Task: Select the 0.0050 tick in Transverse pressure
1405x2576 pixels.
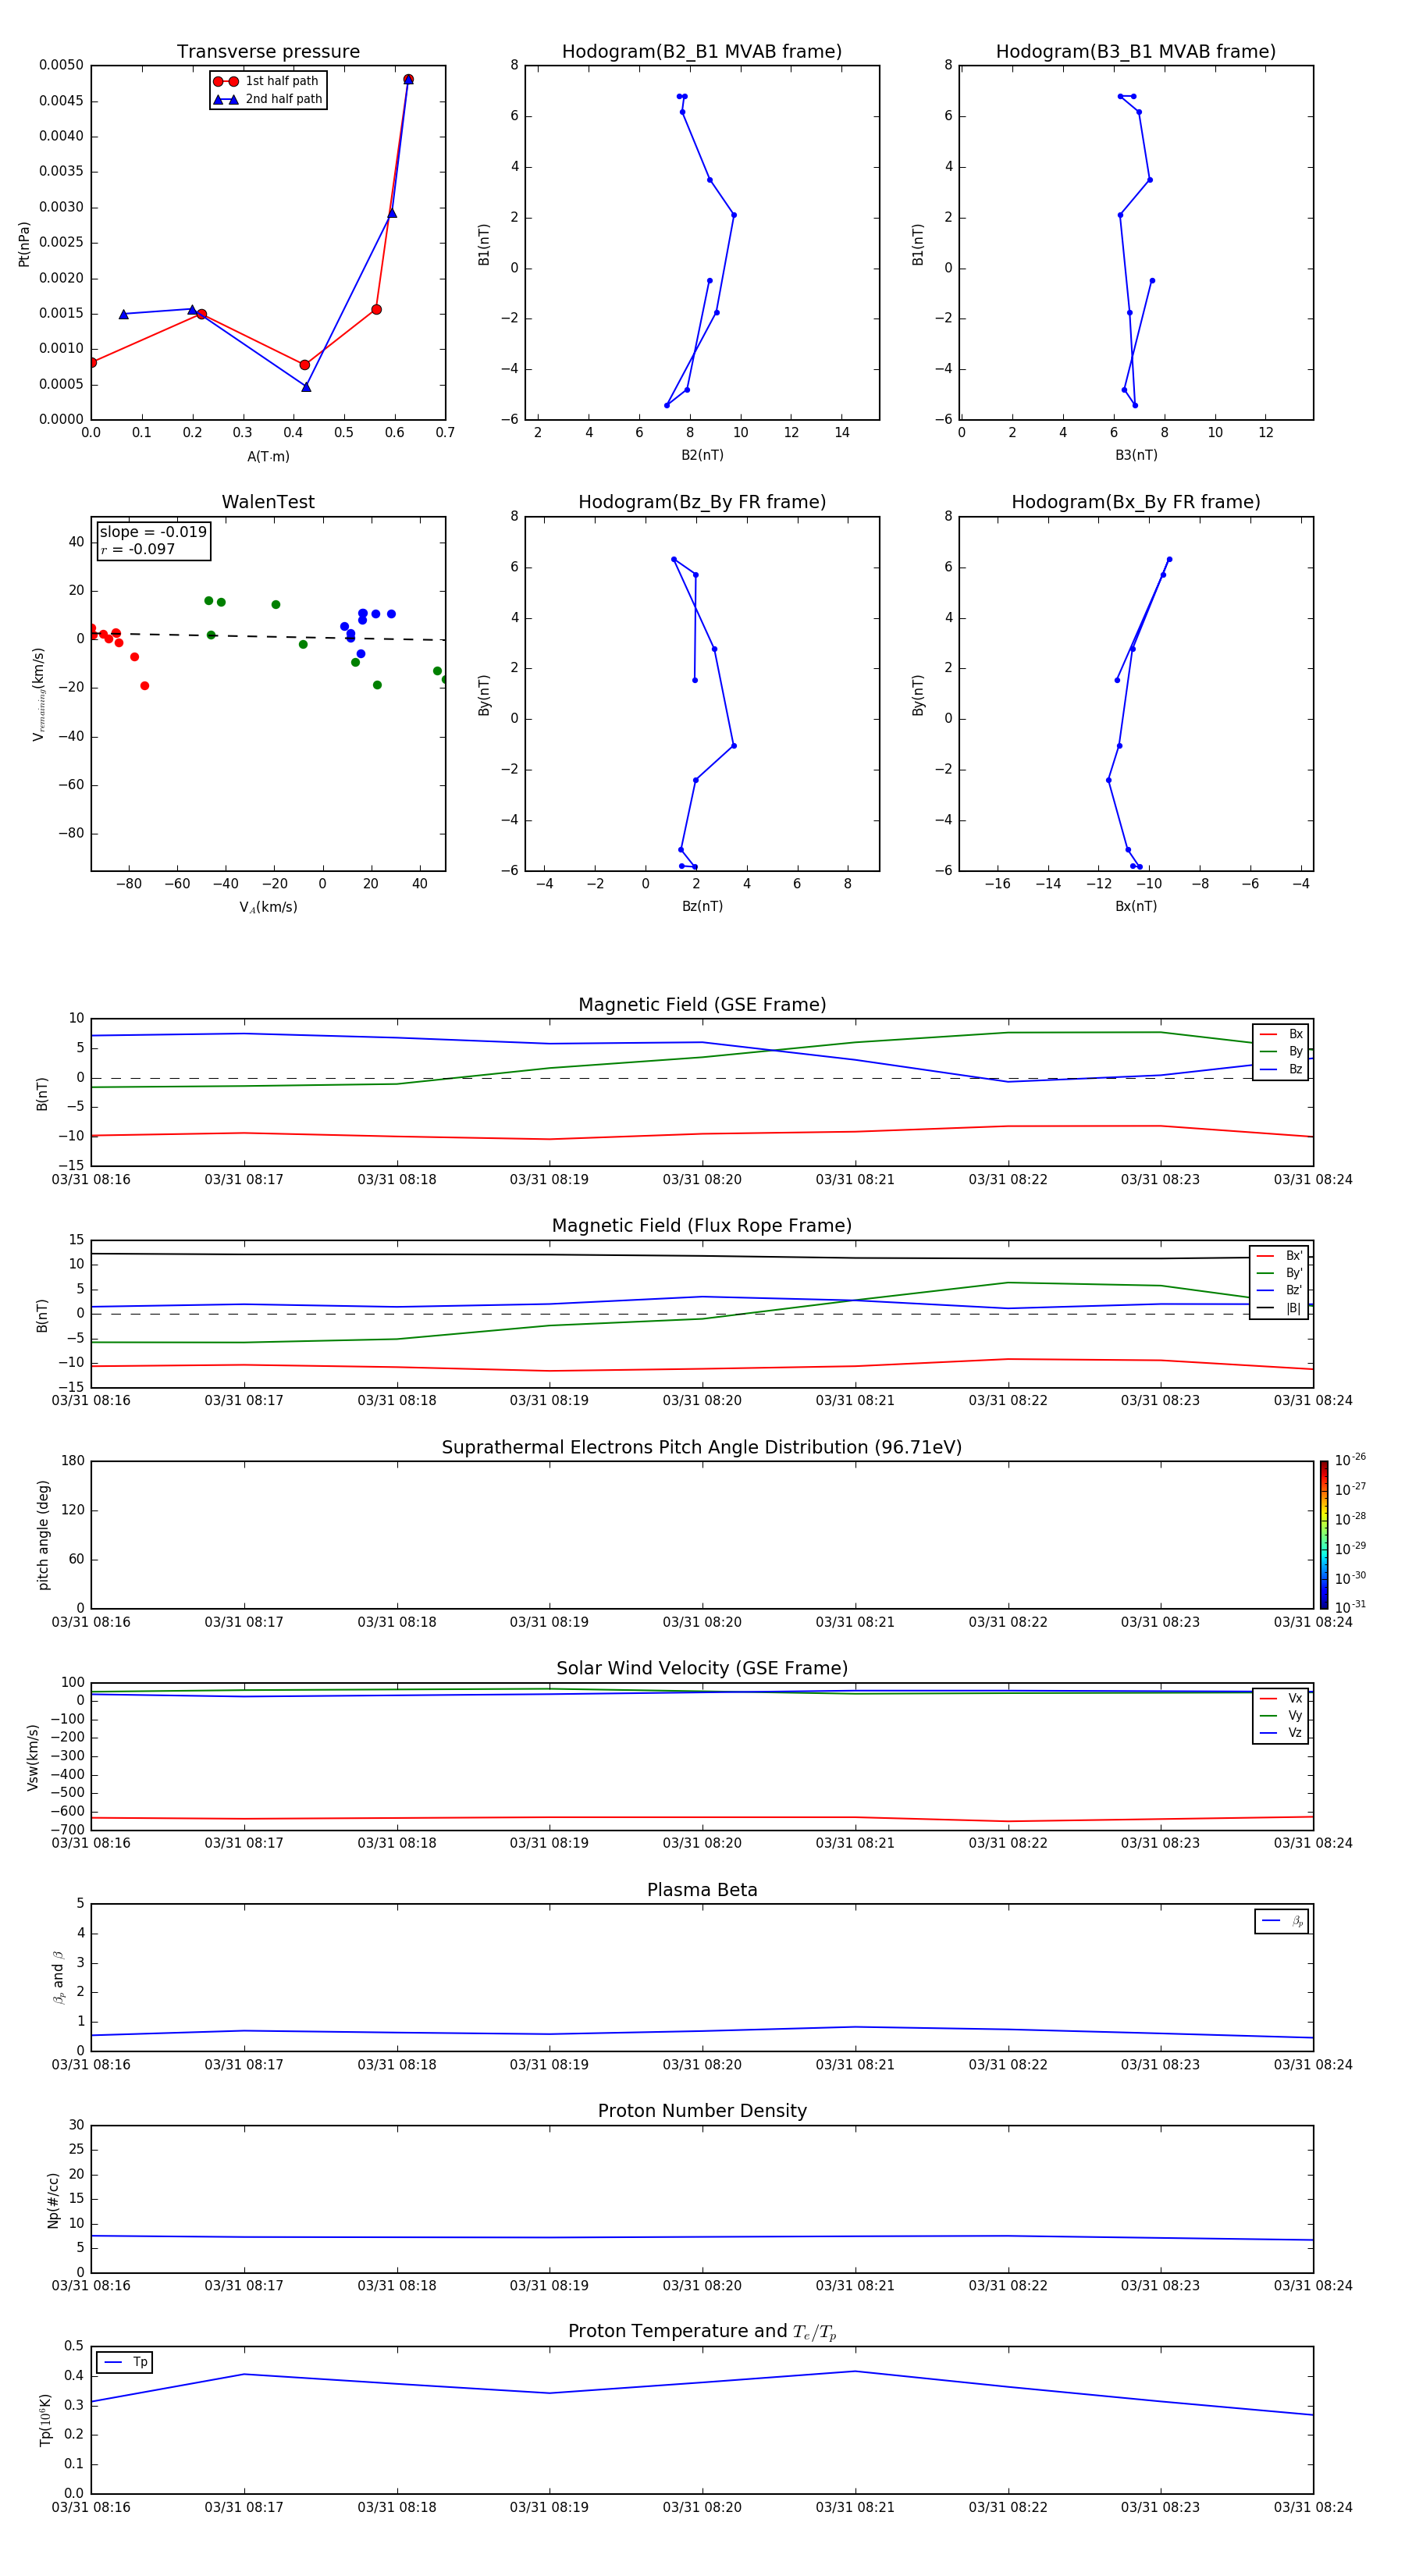Action: (61, 65)
